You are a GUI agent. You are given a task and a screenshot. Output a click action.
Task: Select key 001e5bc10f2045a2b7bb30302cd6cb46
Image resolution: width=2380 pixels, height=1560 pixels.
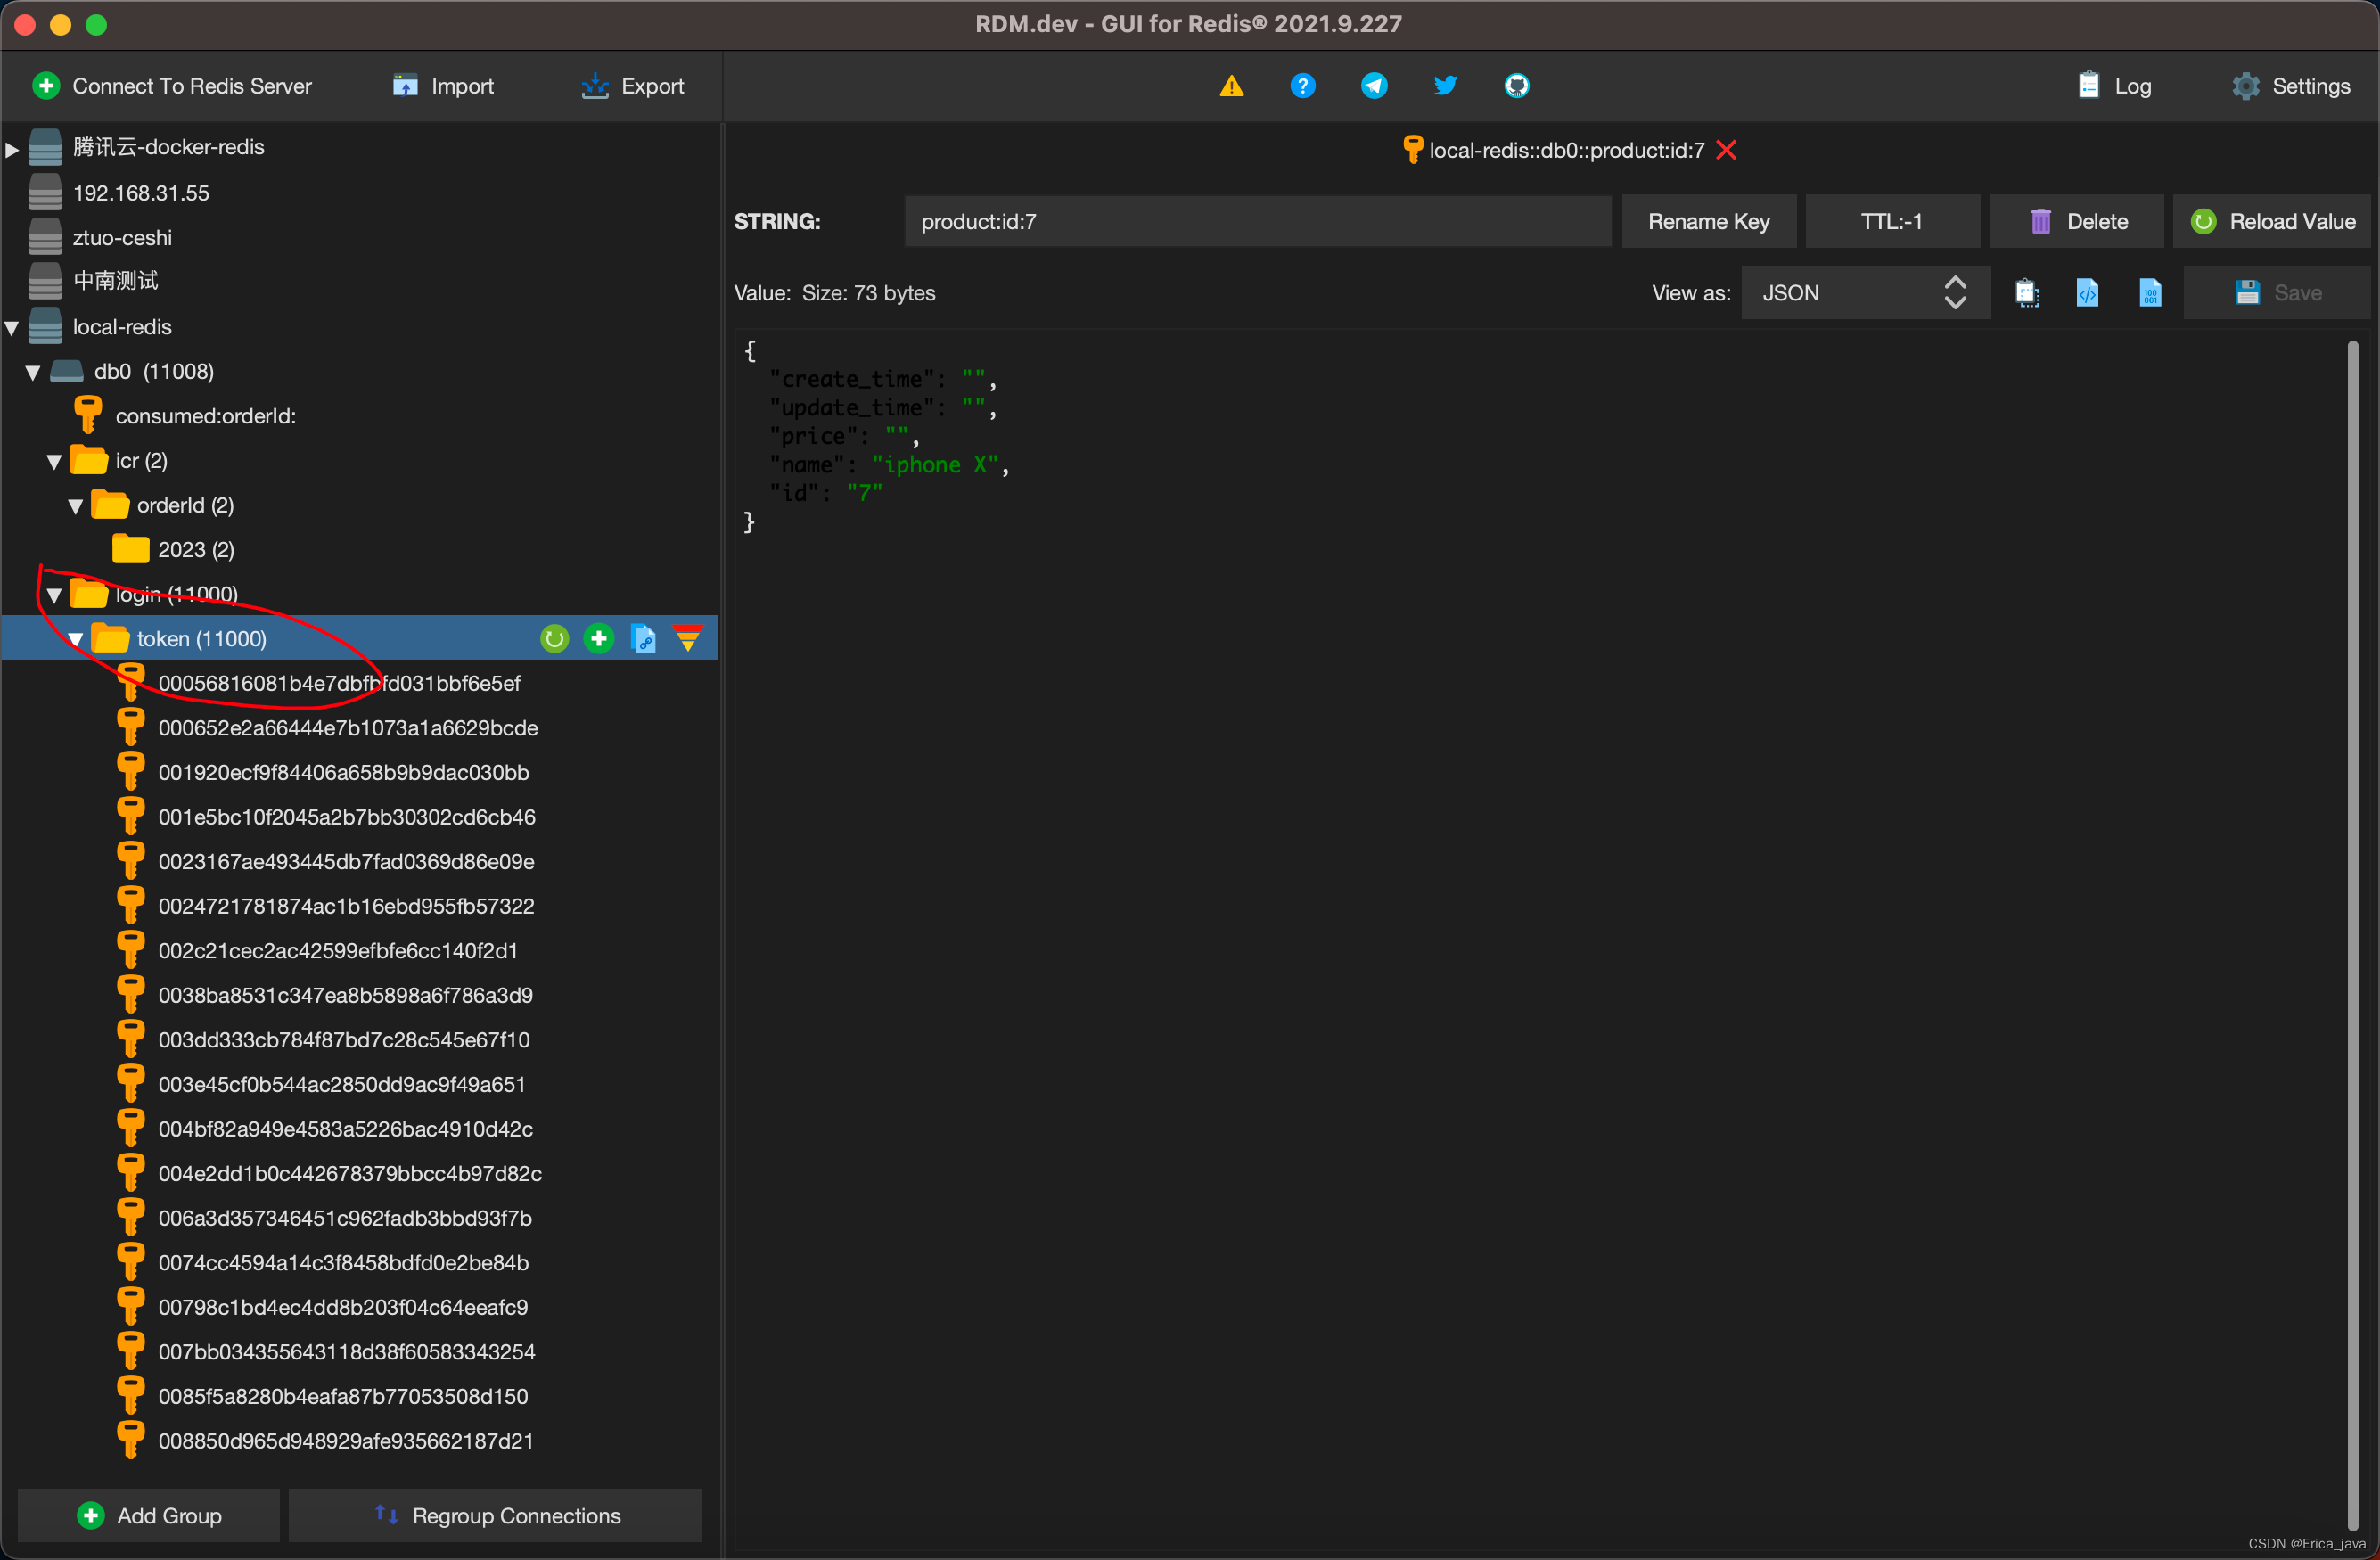[x=347, y=817]
